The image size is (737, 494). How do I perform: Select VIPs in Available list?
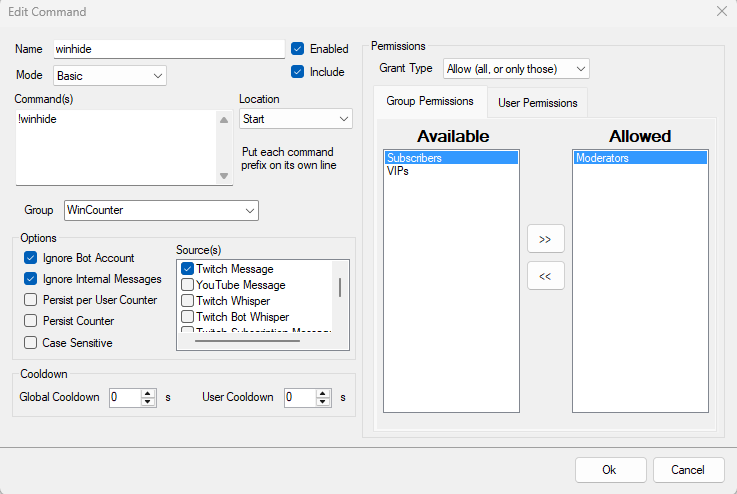coord(451,171)
